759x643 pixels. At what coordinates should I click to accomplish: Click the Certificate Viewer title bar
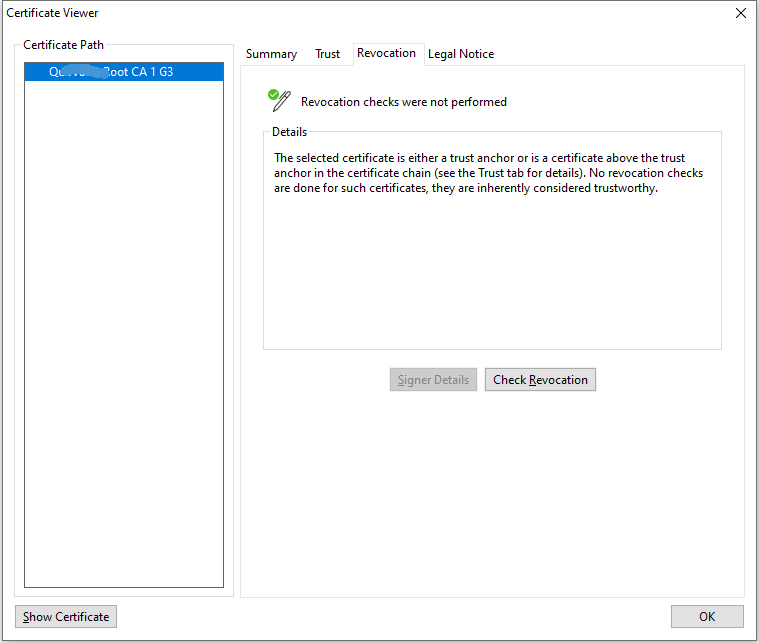(300, 13)
